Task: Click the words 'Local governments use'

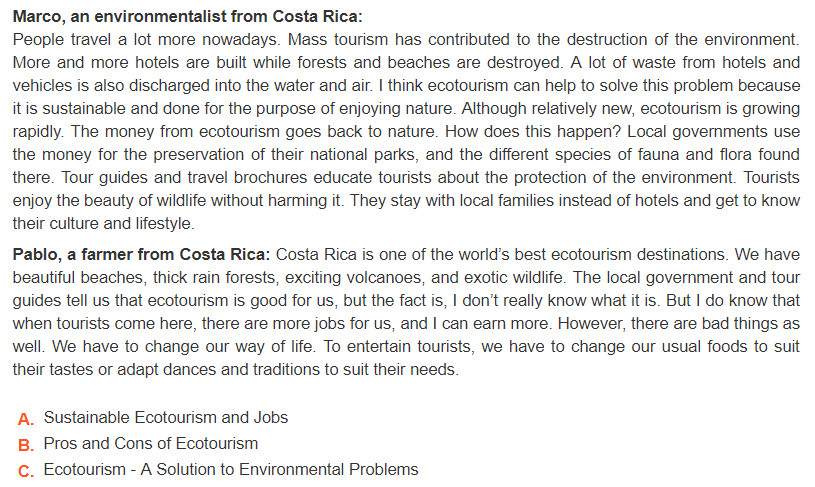Action: [714, 131]
